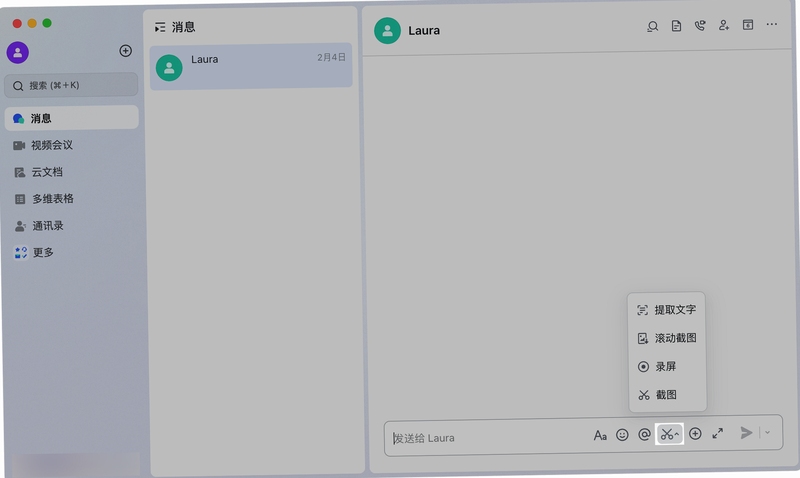
Task: Open the user profile avatar
Action: pyautogui.click(x=18, y=53)
